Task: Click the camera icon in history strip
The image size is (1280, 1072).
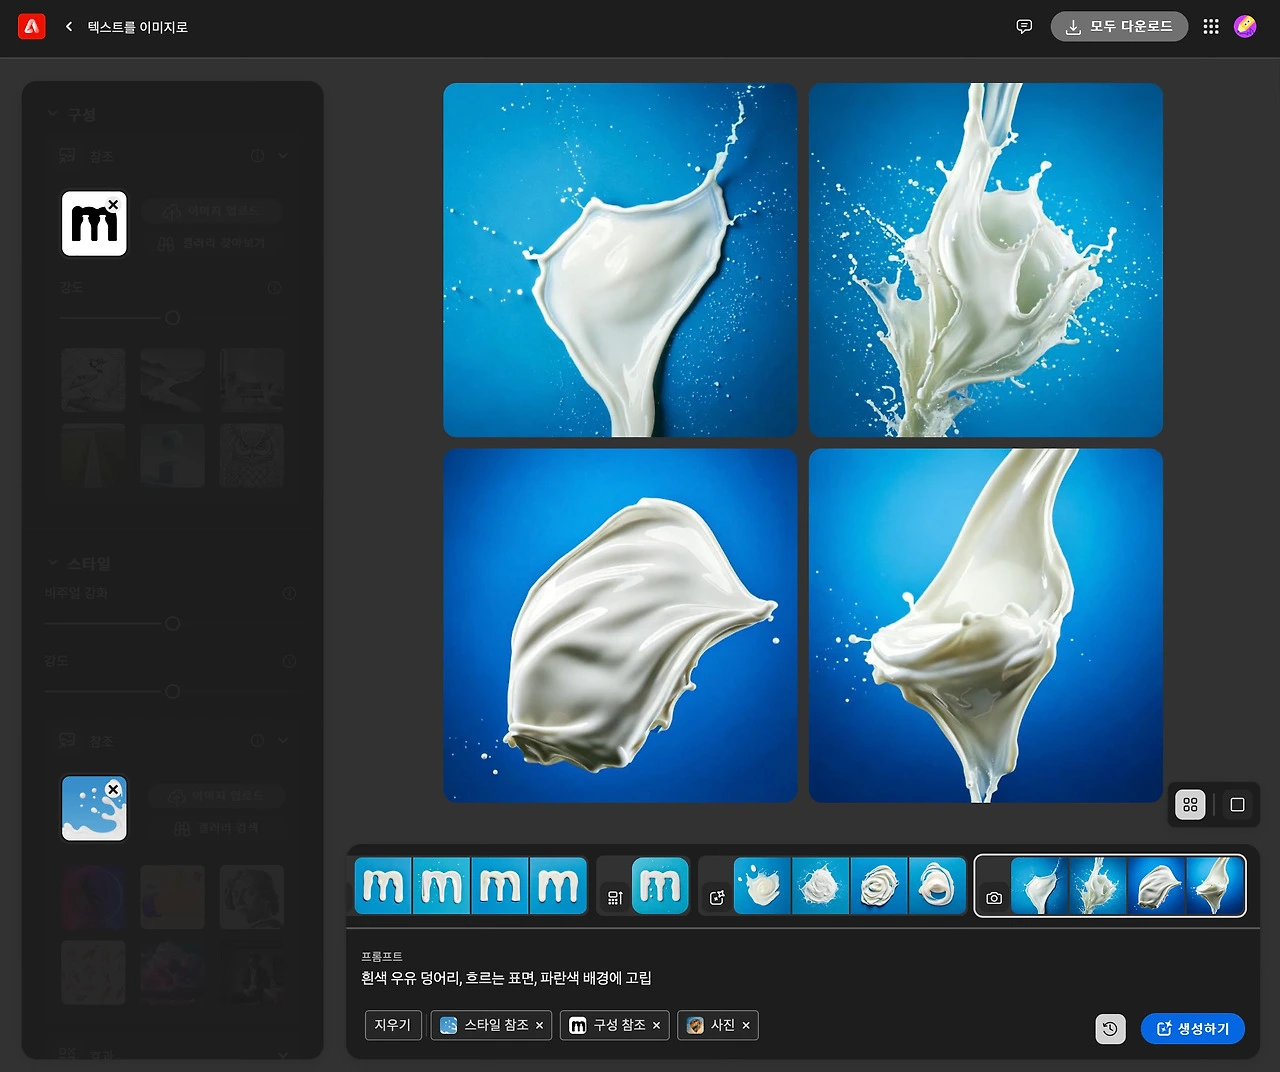Action: click(994, 898)
